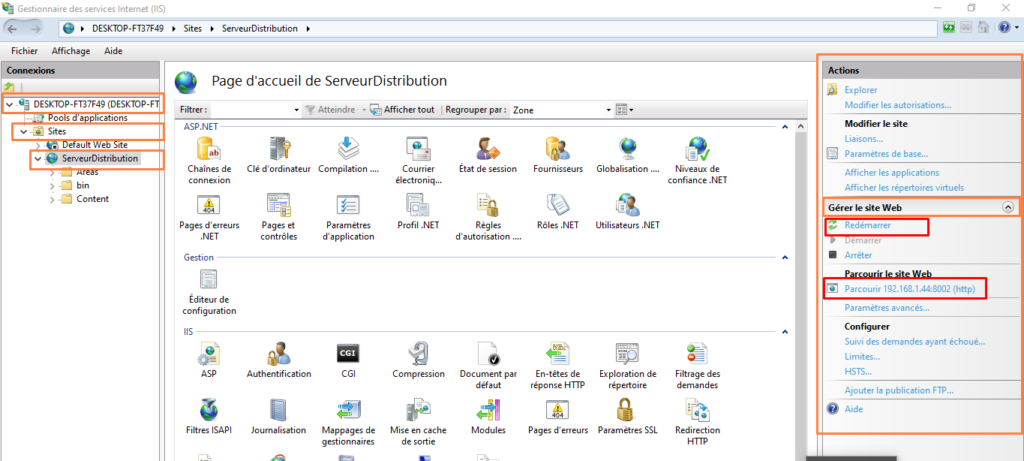The image size is (1024, 461).
Task: Open the Journalisation icon
Action: pos(279,410)
